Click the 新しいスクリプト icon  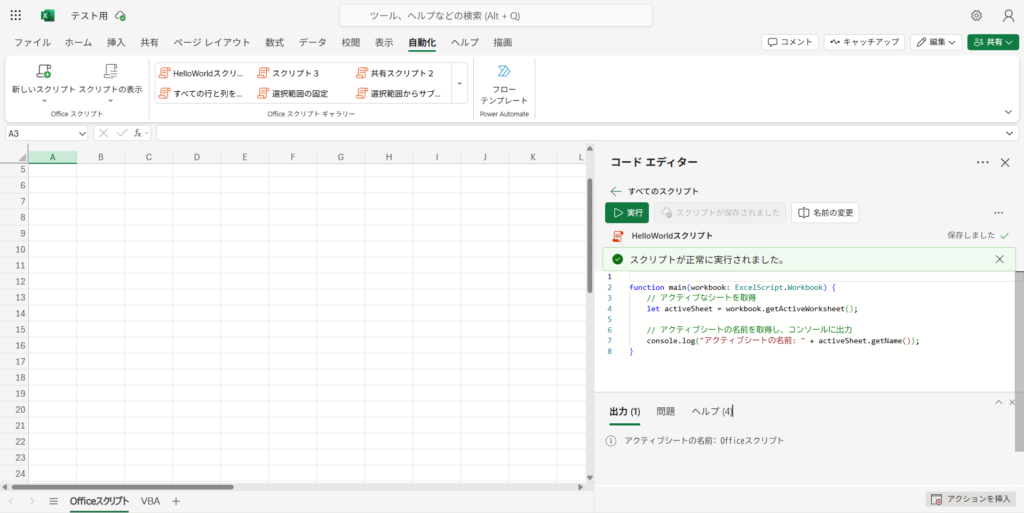point(44,71)
